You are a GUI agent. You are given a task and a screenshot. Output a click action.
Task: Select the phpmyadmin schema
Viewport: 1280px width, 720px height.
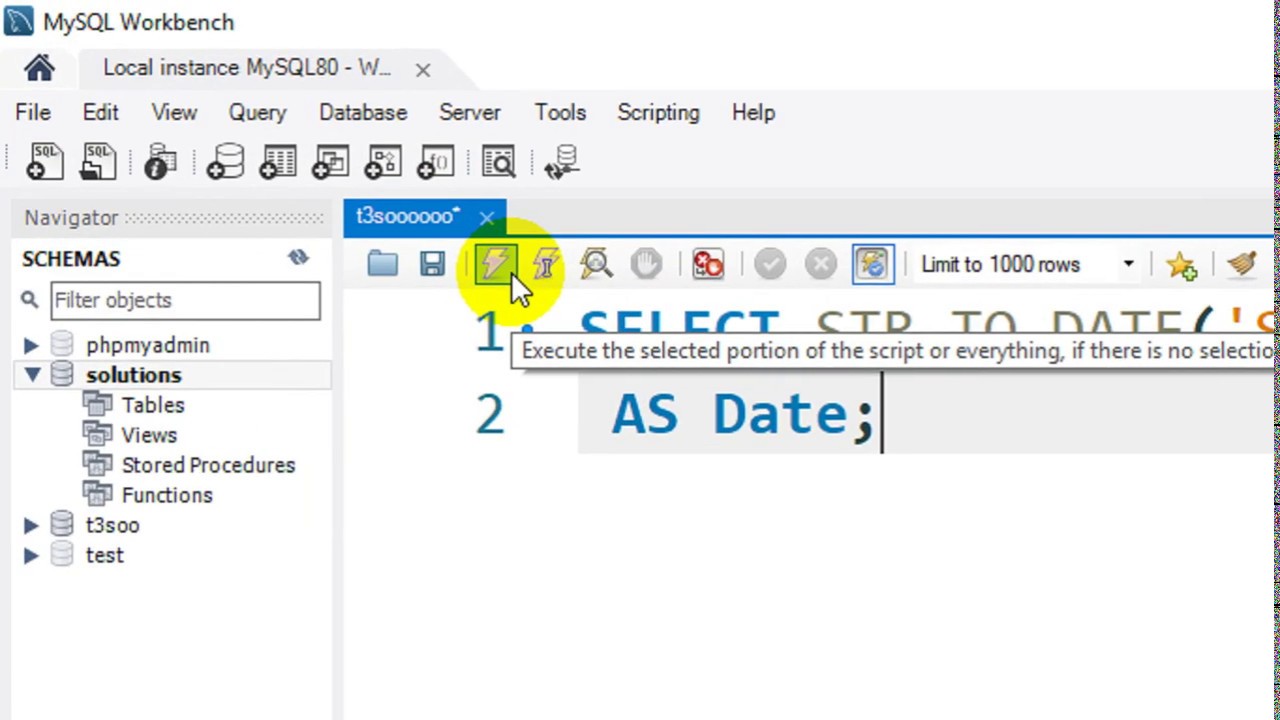click(x=147, y=345)
